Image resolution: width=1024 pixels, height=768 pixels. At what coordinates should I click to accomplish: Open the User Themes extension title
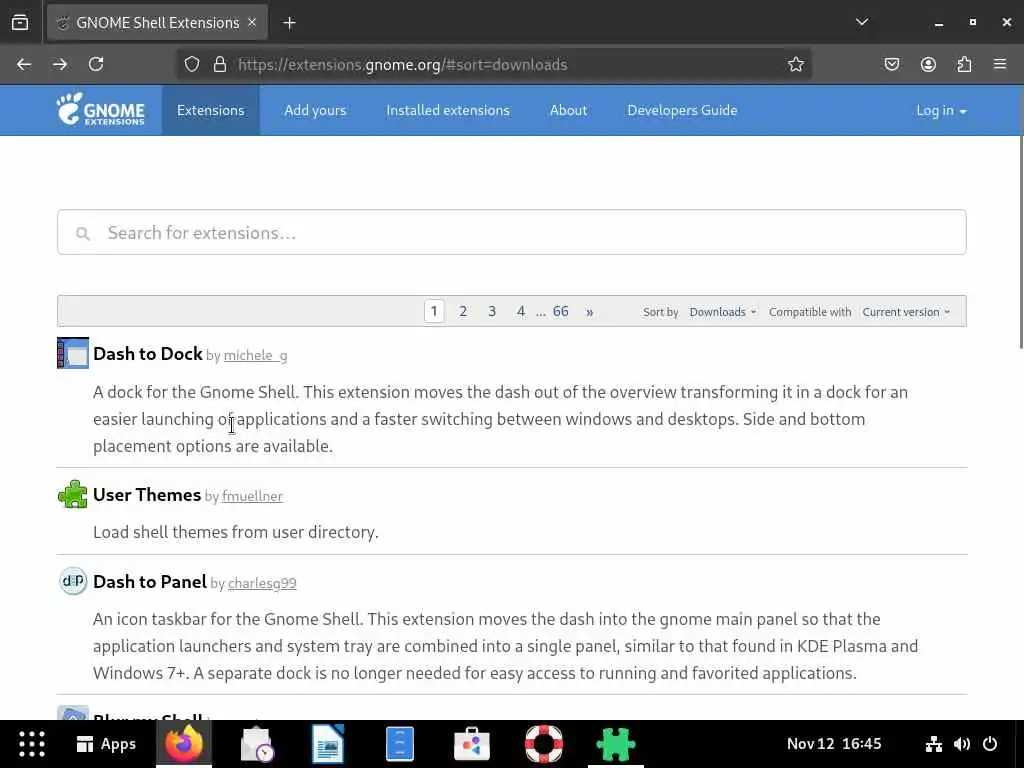tap(147, 494)
